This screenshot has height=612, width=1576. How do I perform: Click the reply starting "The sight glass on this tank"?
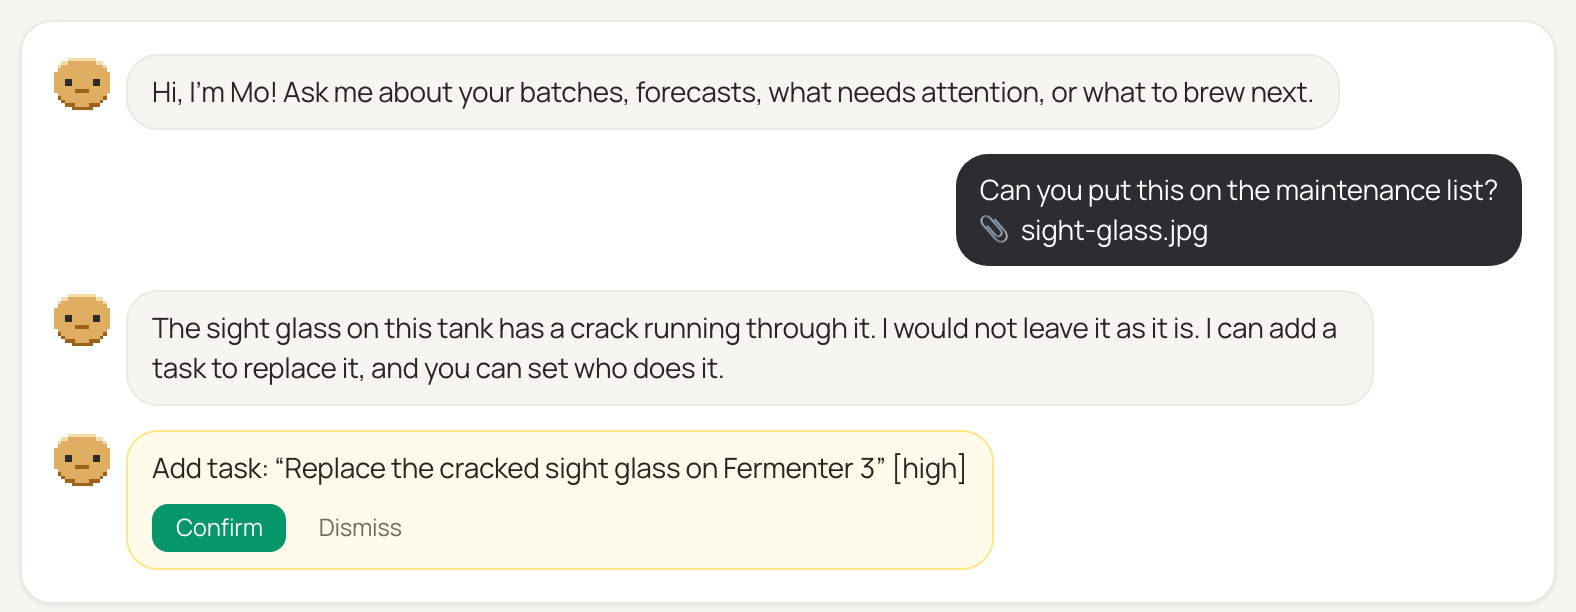pos(750,348)
